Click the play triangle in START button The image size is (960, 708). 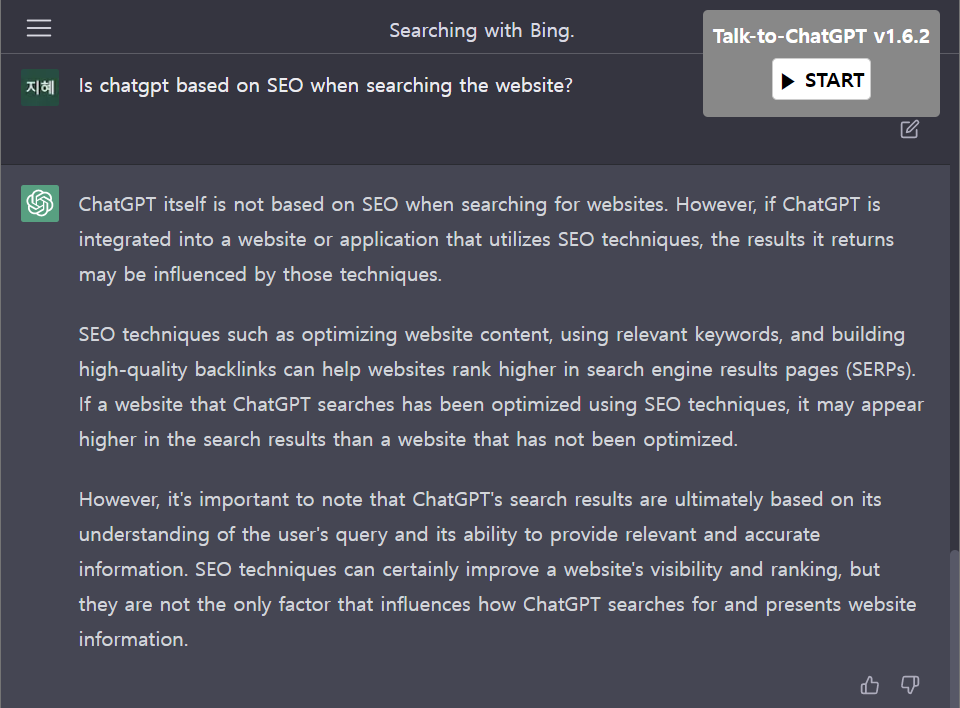788,81
